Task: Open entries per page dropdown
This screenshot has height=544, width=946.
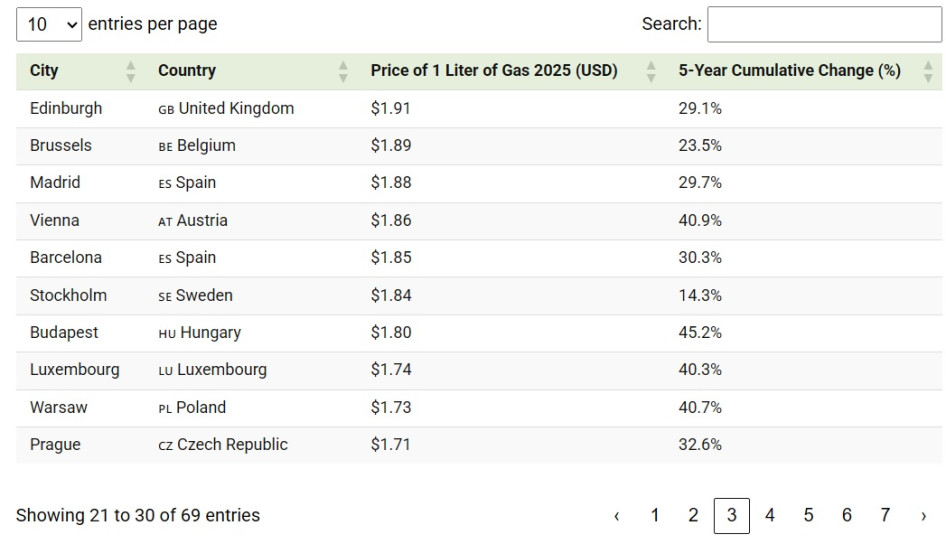Action: coord(49,24)
